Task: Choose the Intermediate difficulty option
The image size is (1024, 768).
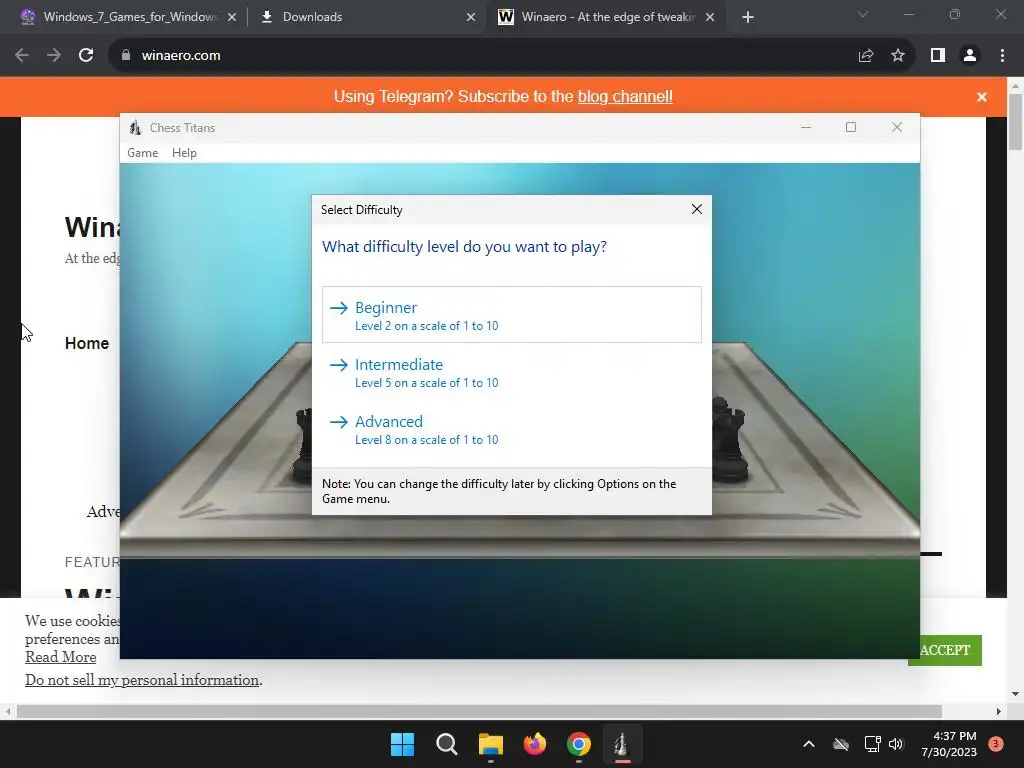Action: pyautogui.click(x=511, y=372)
